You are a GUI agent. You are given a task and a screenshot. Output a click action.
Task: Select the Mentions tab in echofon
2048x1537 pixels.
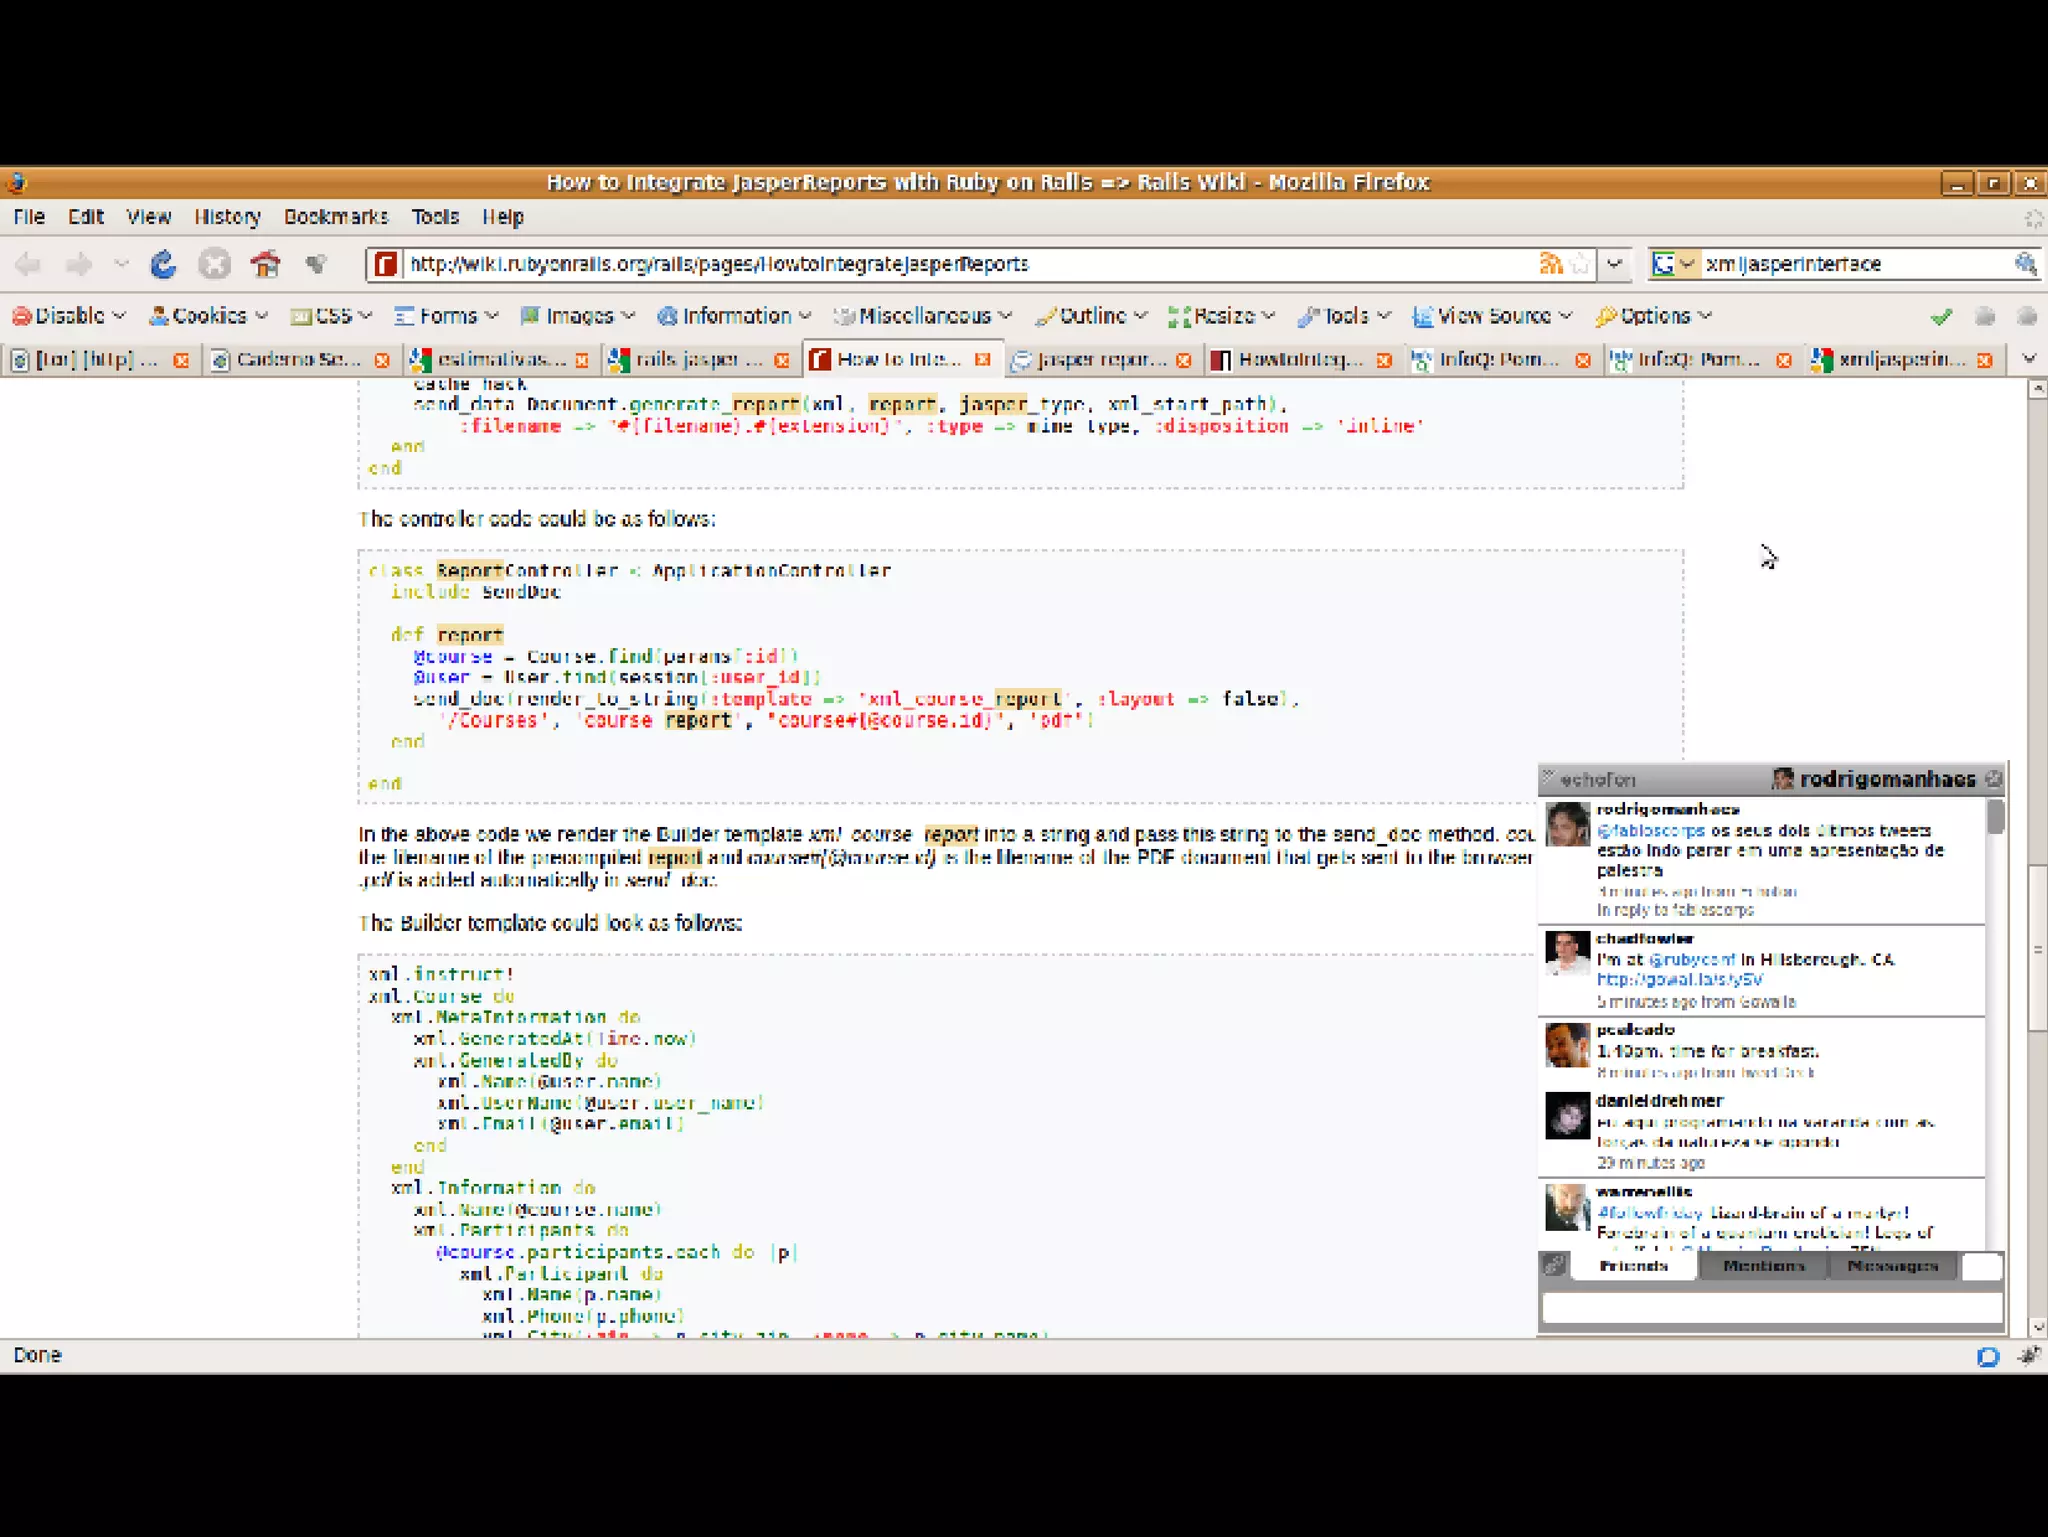(x=1763, y=1266)
